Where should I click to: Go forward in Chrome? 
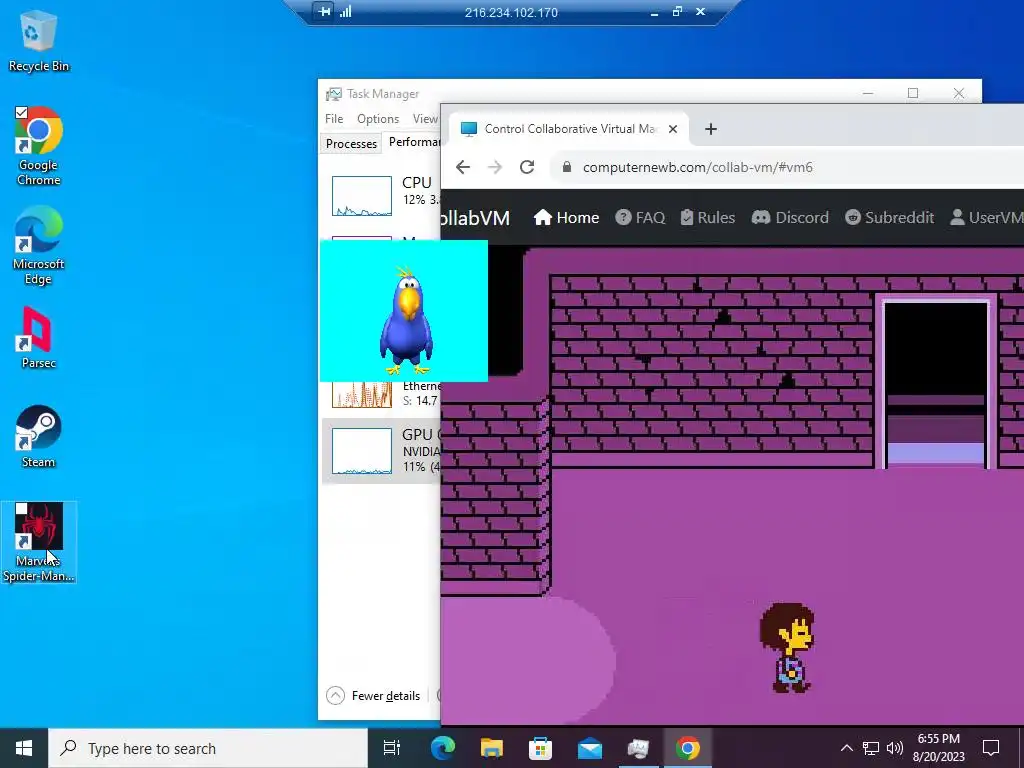(495, 167)
